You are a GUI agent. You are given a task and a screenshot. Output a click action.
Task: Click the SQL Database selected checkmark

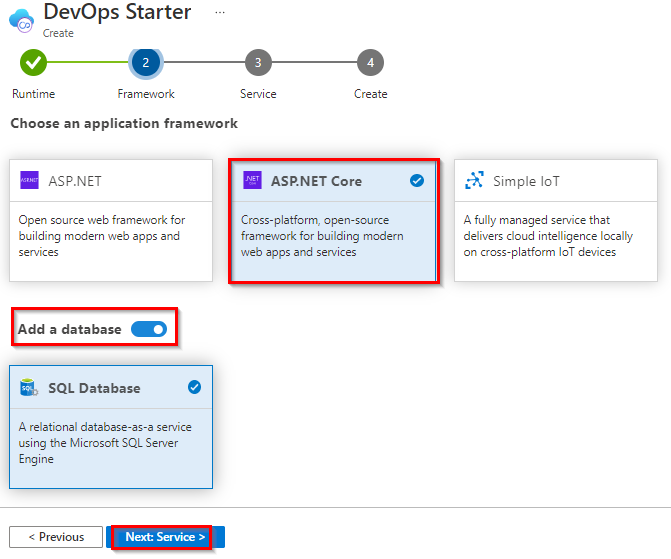point(194,387)
